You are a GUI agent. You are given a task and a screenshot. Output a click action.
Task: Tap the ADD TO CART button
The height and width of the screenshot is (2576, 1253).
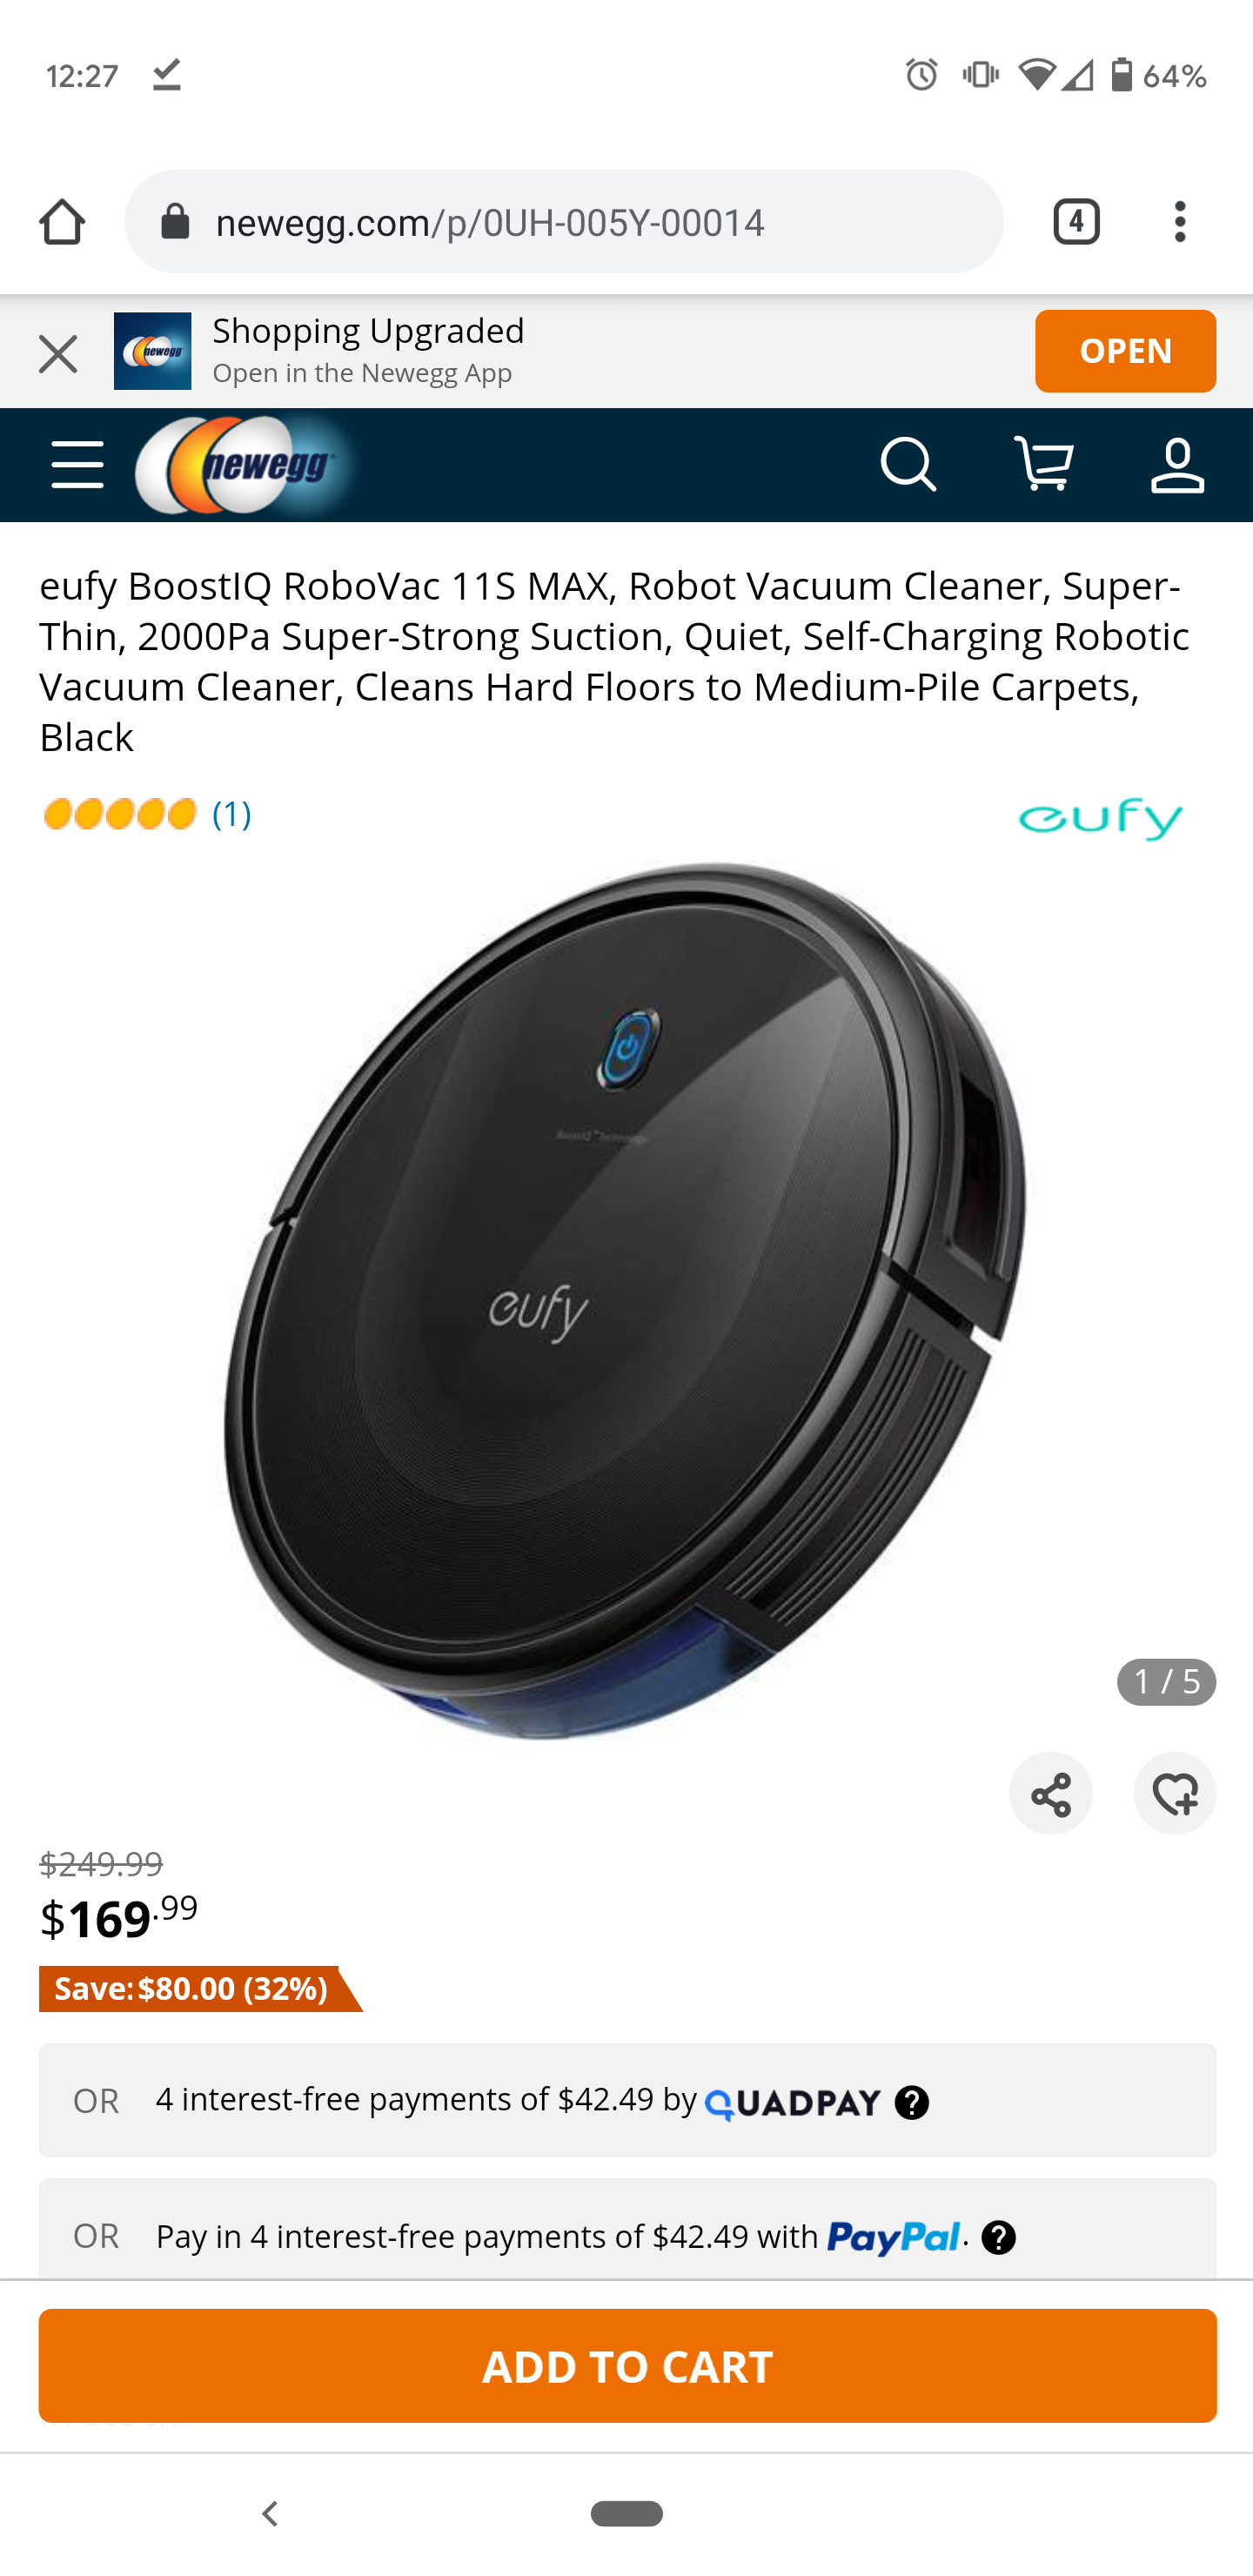627,2366
